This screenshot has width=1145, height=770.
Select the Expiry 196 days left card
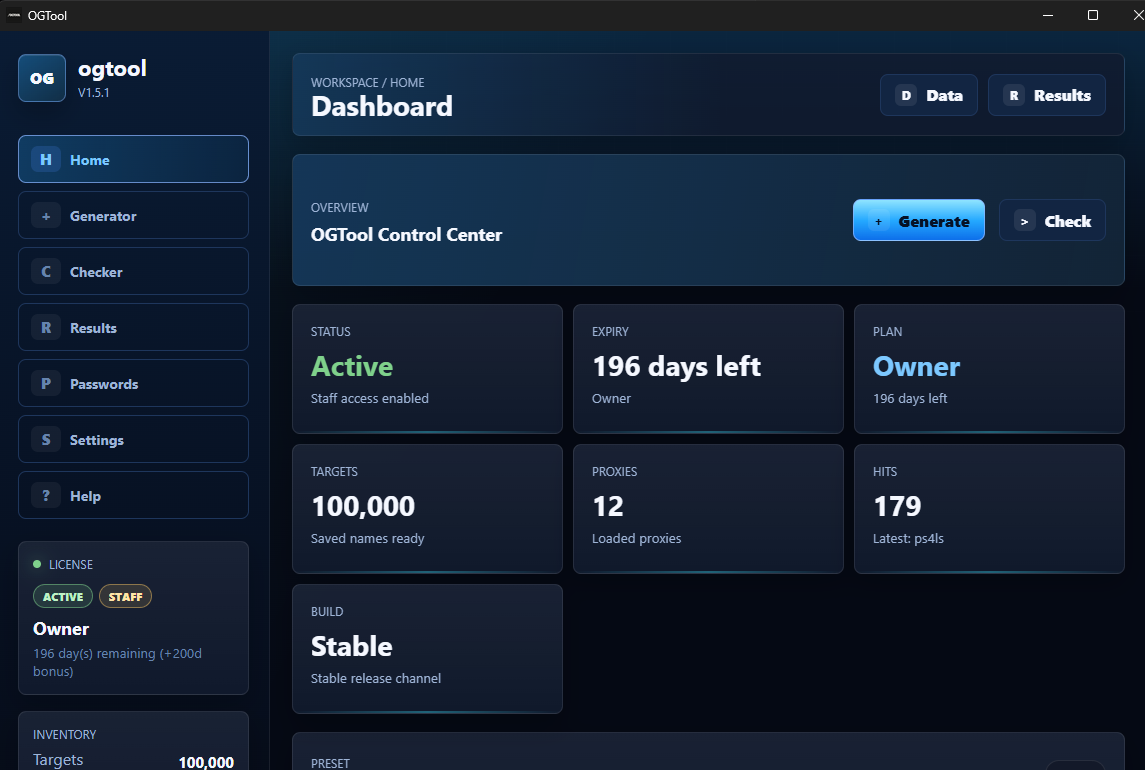(708, 369)
